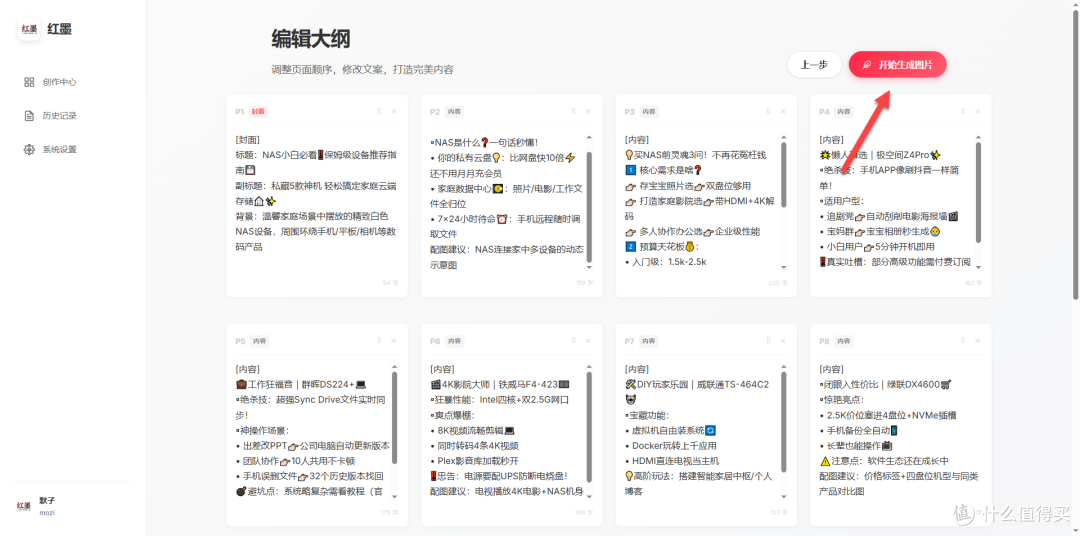Click the 内容 tag on card P2
The image size is (1080, 536).
(x=453, y=111)
